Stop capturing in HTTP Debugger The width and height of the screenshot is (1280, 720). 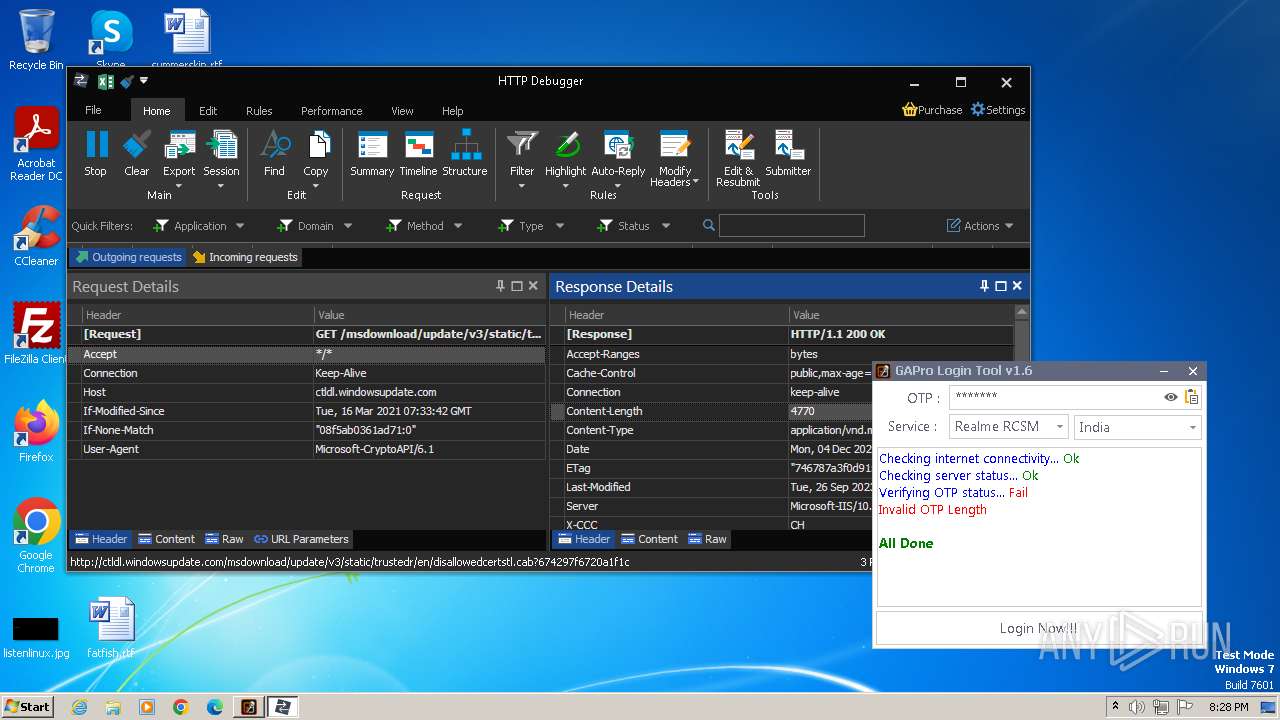pos(95,154)
